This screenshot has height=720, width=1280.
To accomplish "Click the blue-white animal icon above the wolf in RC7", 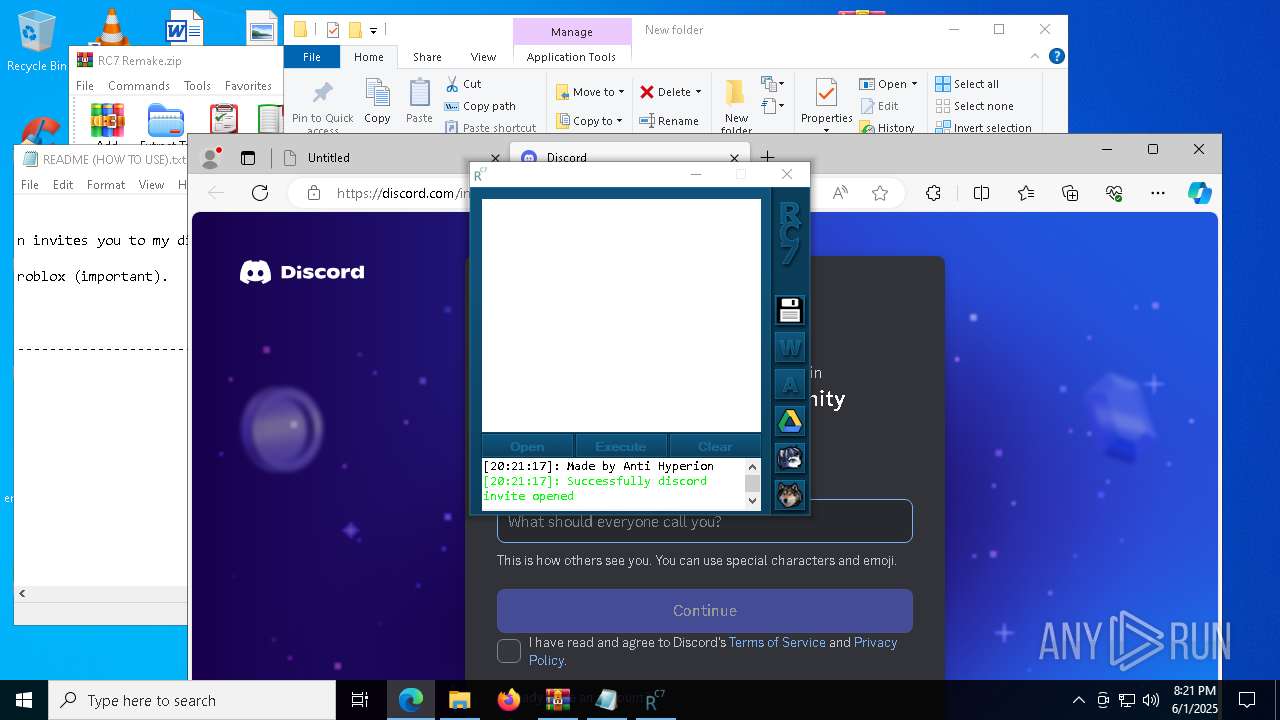I will 790,458.
